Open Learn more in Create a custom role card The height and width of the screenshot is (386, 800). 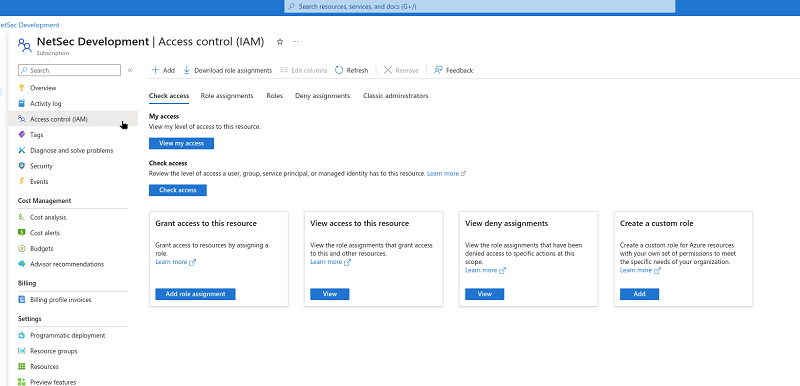coord(640,270)
